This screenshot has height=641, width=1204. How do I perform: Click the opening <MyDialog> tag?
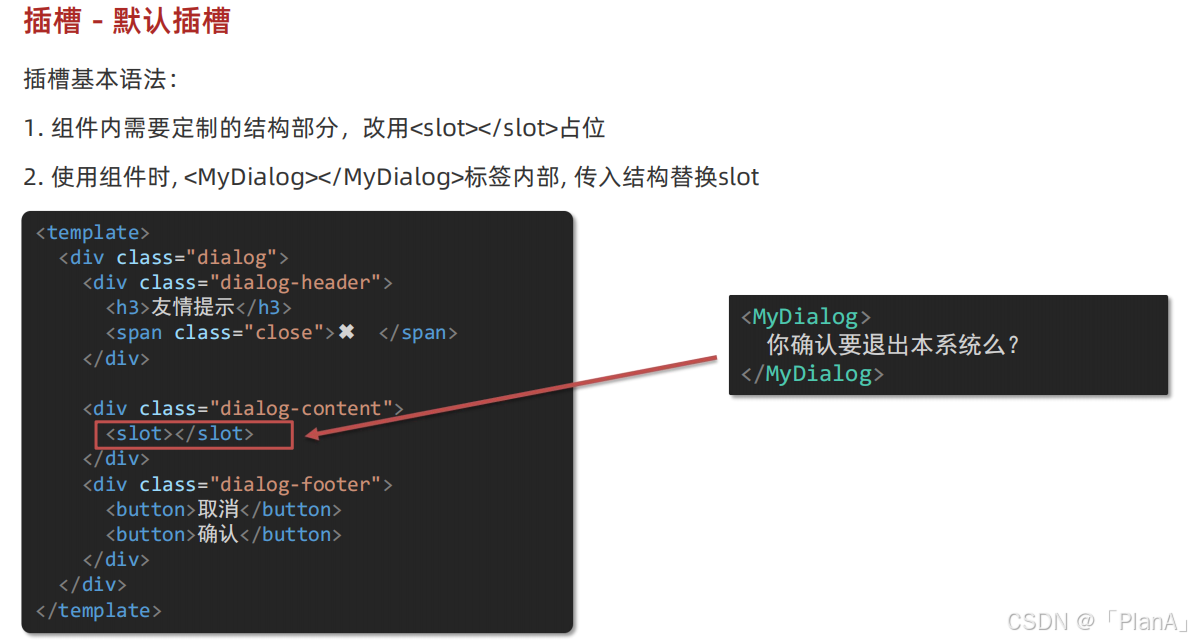[x=806, y=317]
